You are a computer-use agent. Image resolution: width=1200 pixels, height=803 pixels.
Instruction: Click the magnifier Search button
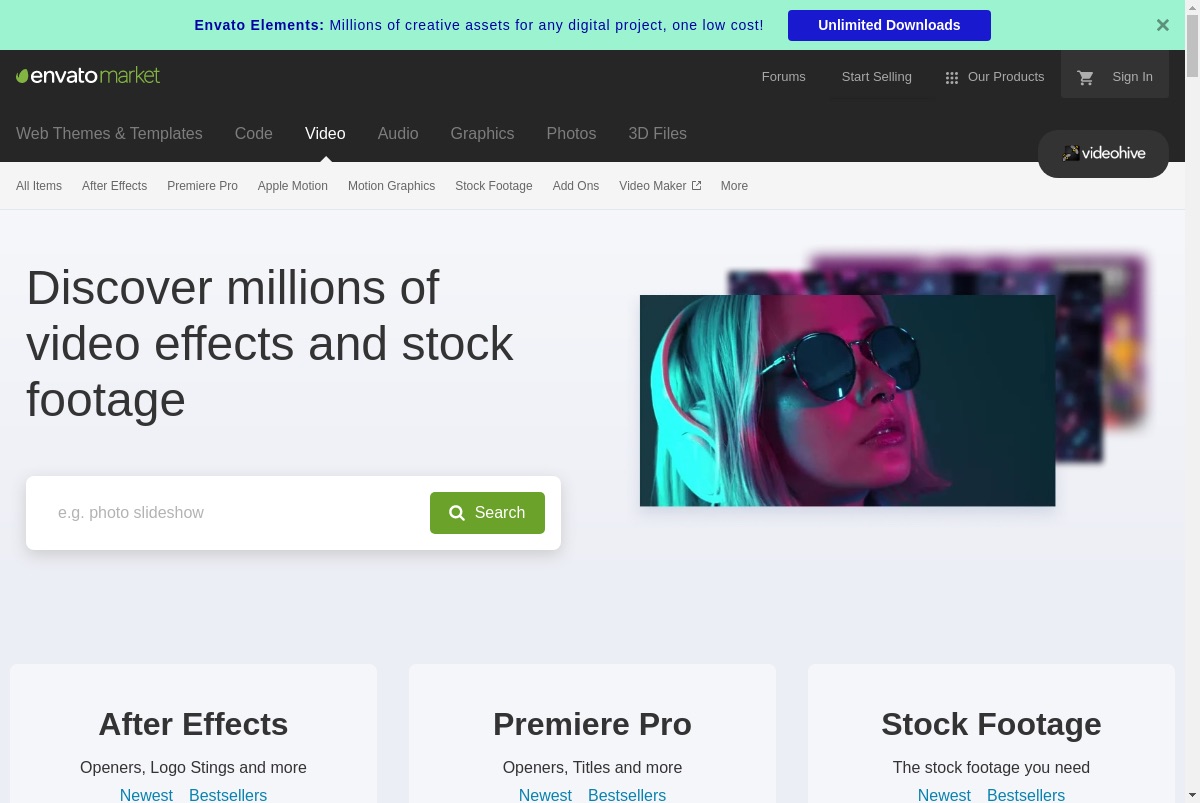[x=487, y=513]
